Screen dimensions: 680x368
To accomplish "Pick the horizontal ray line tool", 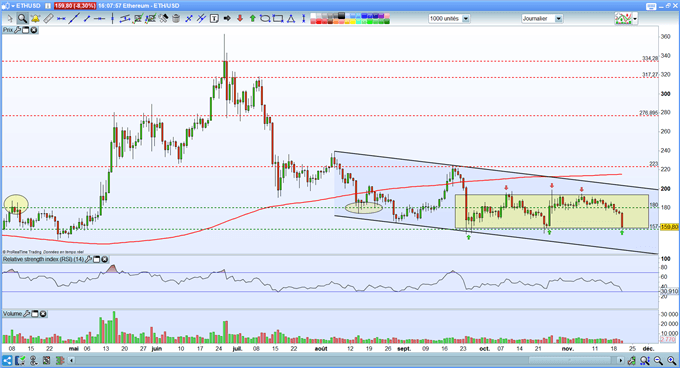I will tap(100, 19).
